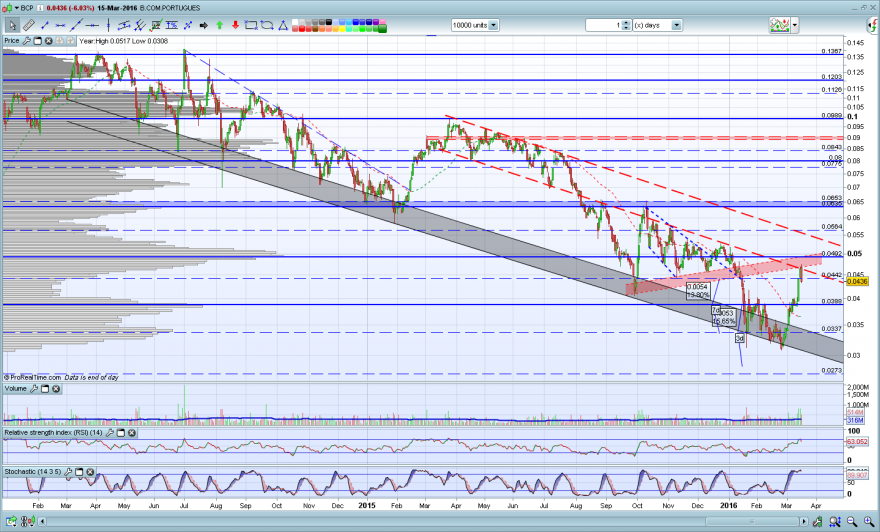Close the Price panel
880x532 pixels.
[x=49, y=41]
